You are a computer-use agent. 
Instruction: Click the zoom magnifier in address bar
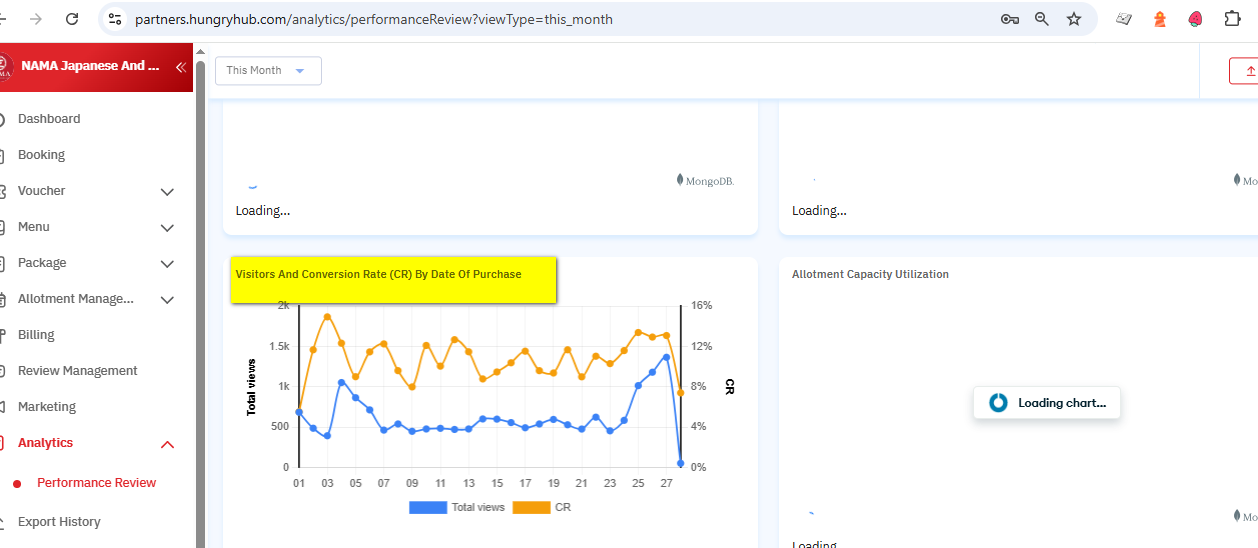point(1042,19)
